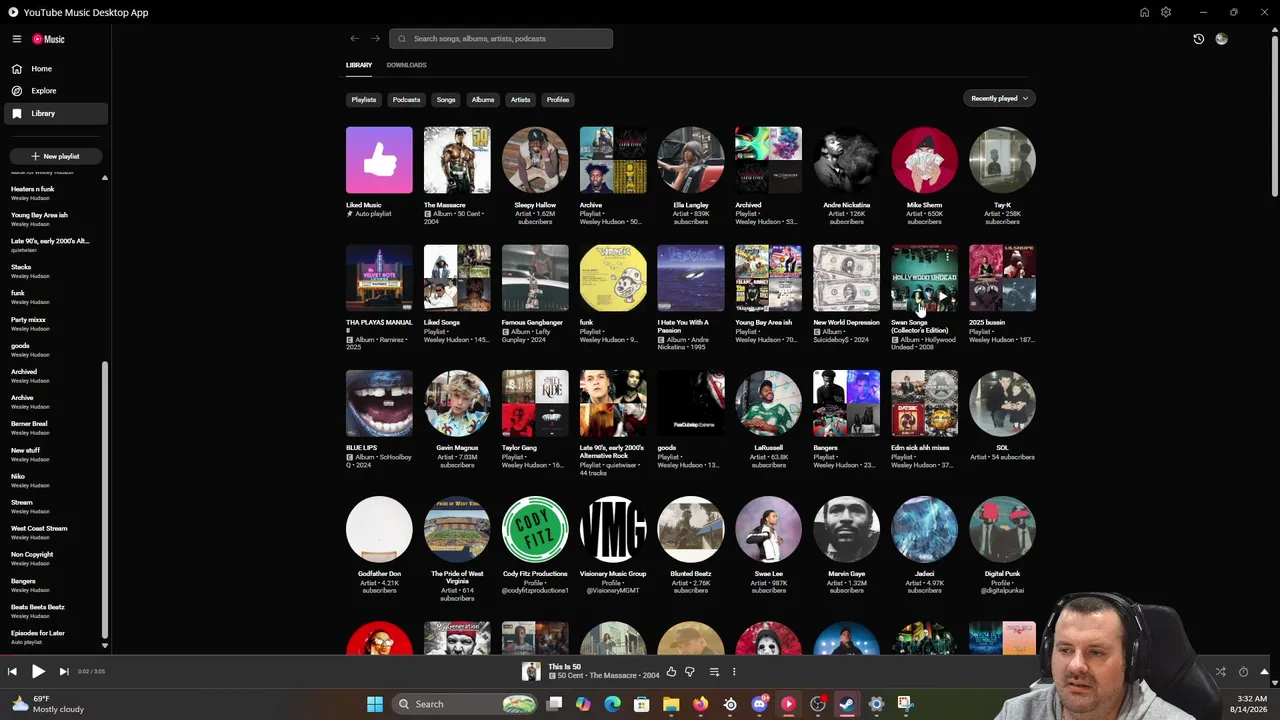
Task: Click the Windows taskbar Search box
Action: pyautogui.click(x=466, y=704)
